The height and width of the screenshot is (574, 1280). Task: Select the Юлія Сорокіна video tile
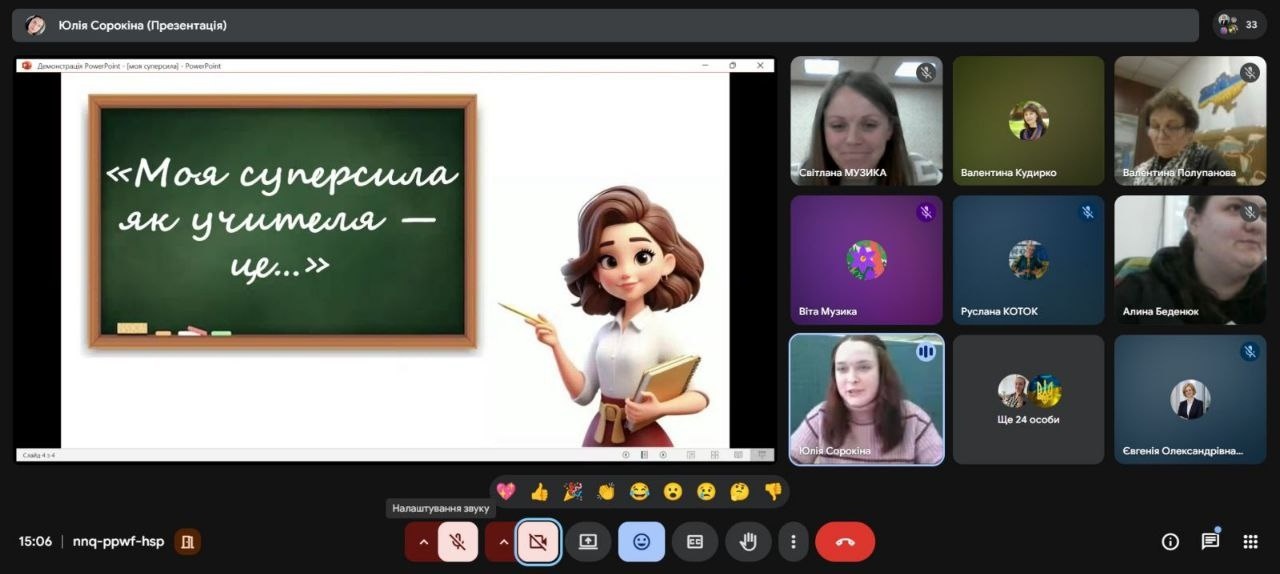tap(866, 399)
